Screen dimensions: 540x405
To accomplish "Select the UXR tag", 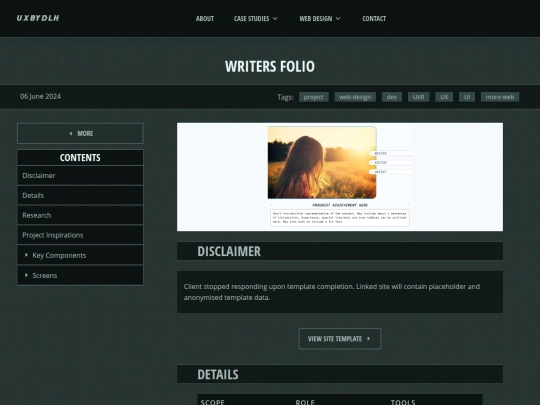I will (418, 97).
